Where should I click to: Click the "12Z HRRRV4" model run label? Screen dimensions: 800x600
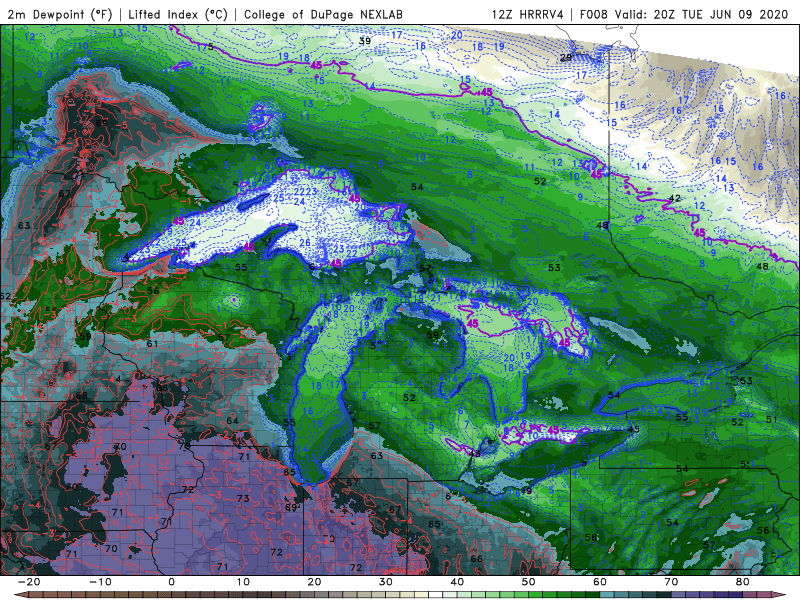[x=528, y=14]
